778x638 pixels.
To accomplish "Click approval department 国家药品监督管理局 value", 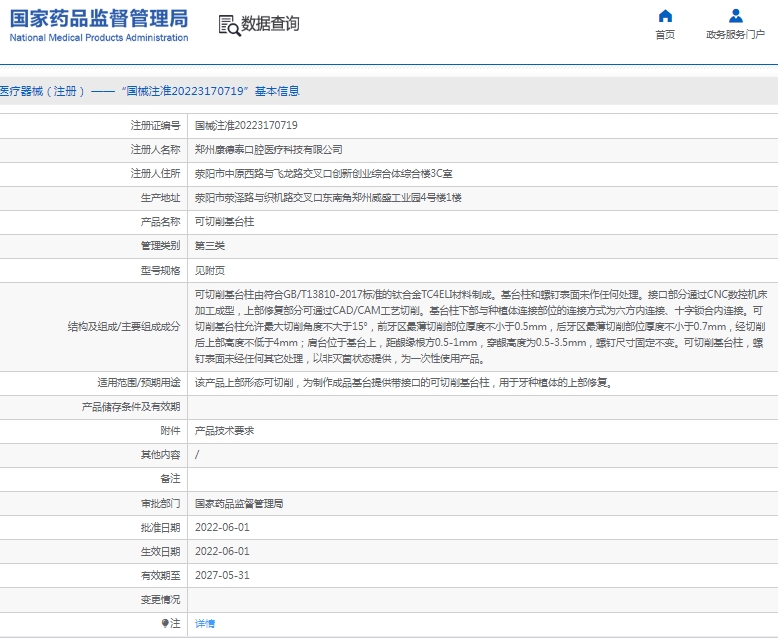I will 239,504.
